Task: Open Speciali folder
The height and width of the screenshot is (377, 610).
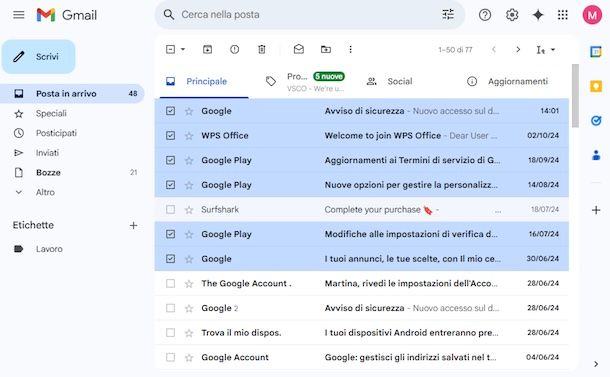Action: point(72,114)
